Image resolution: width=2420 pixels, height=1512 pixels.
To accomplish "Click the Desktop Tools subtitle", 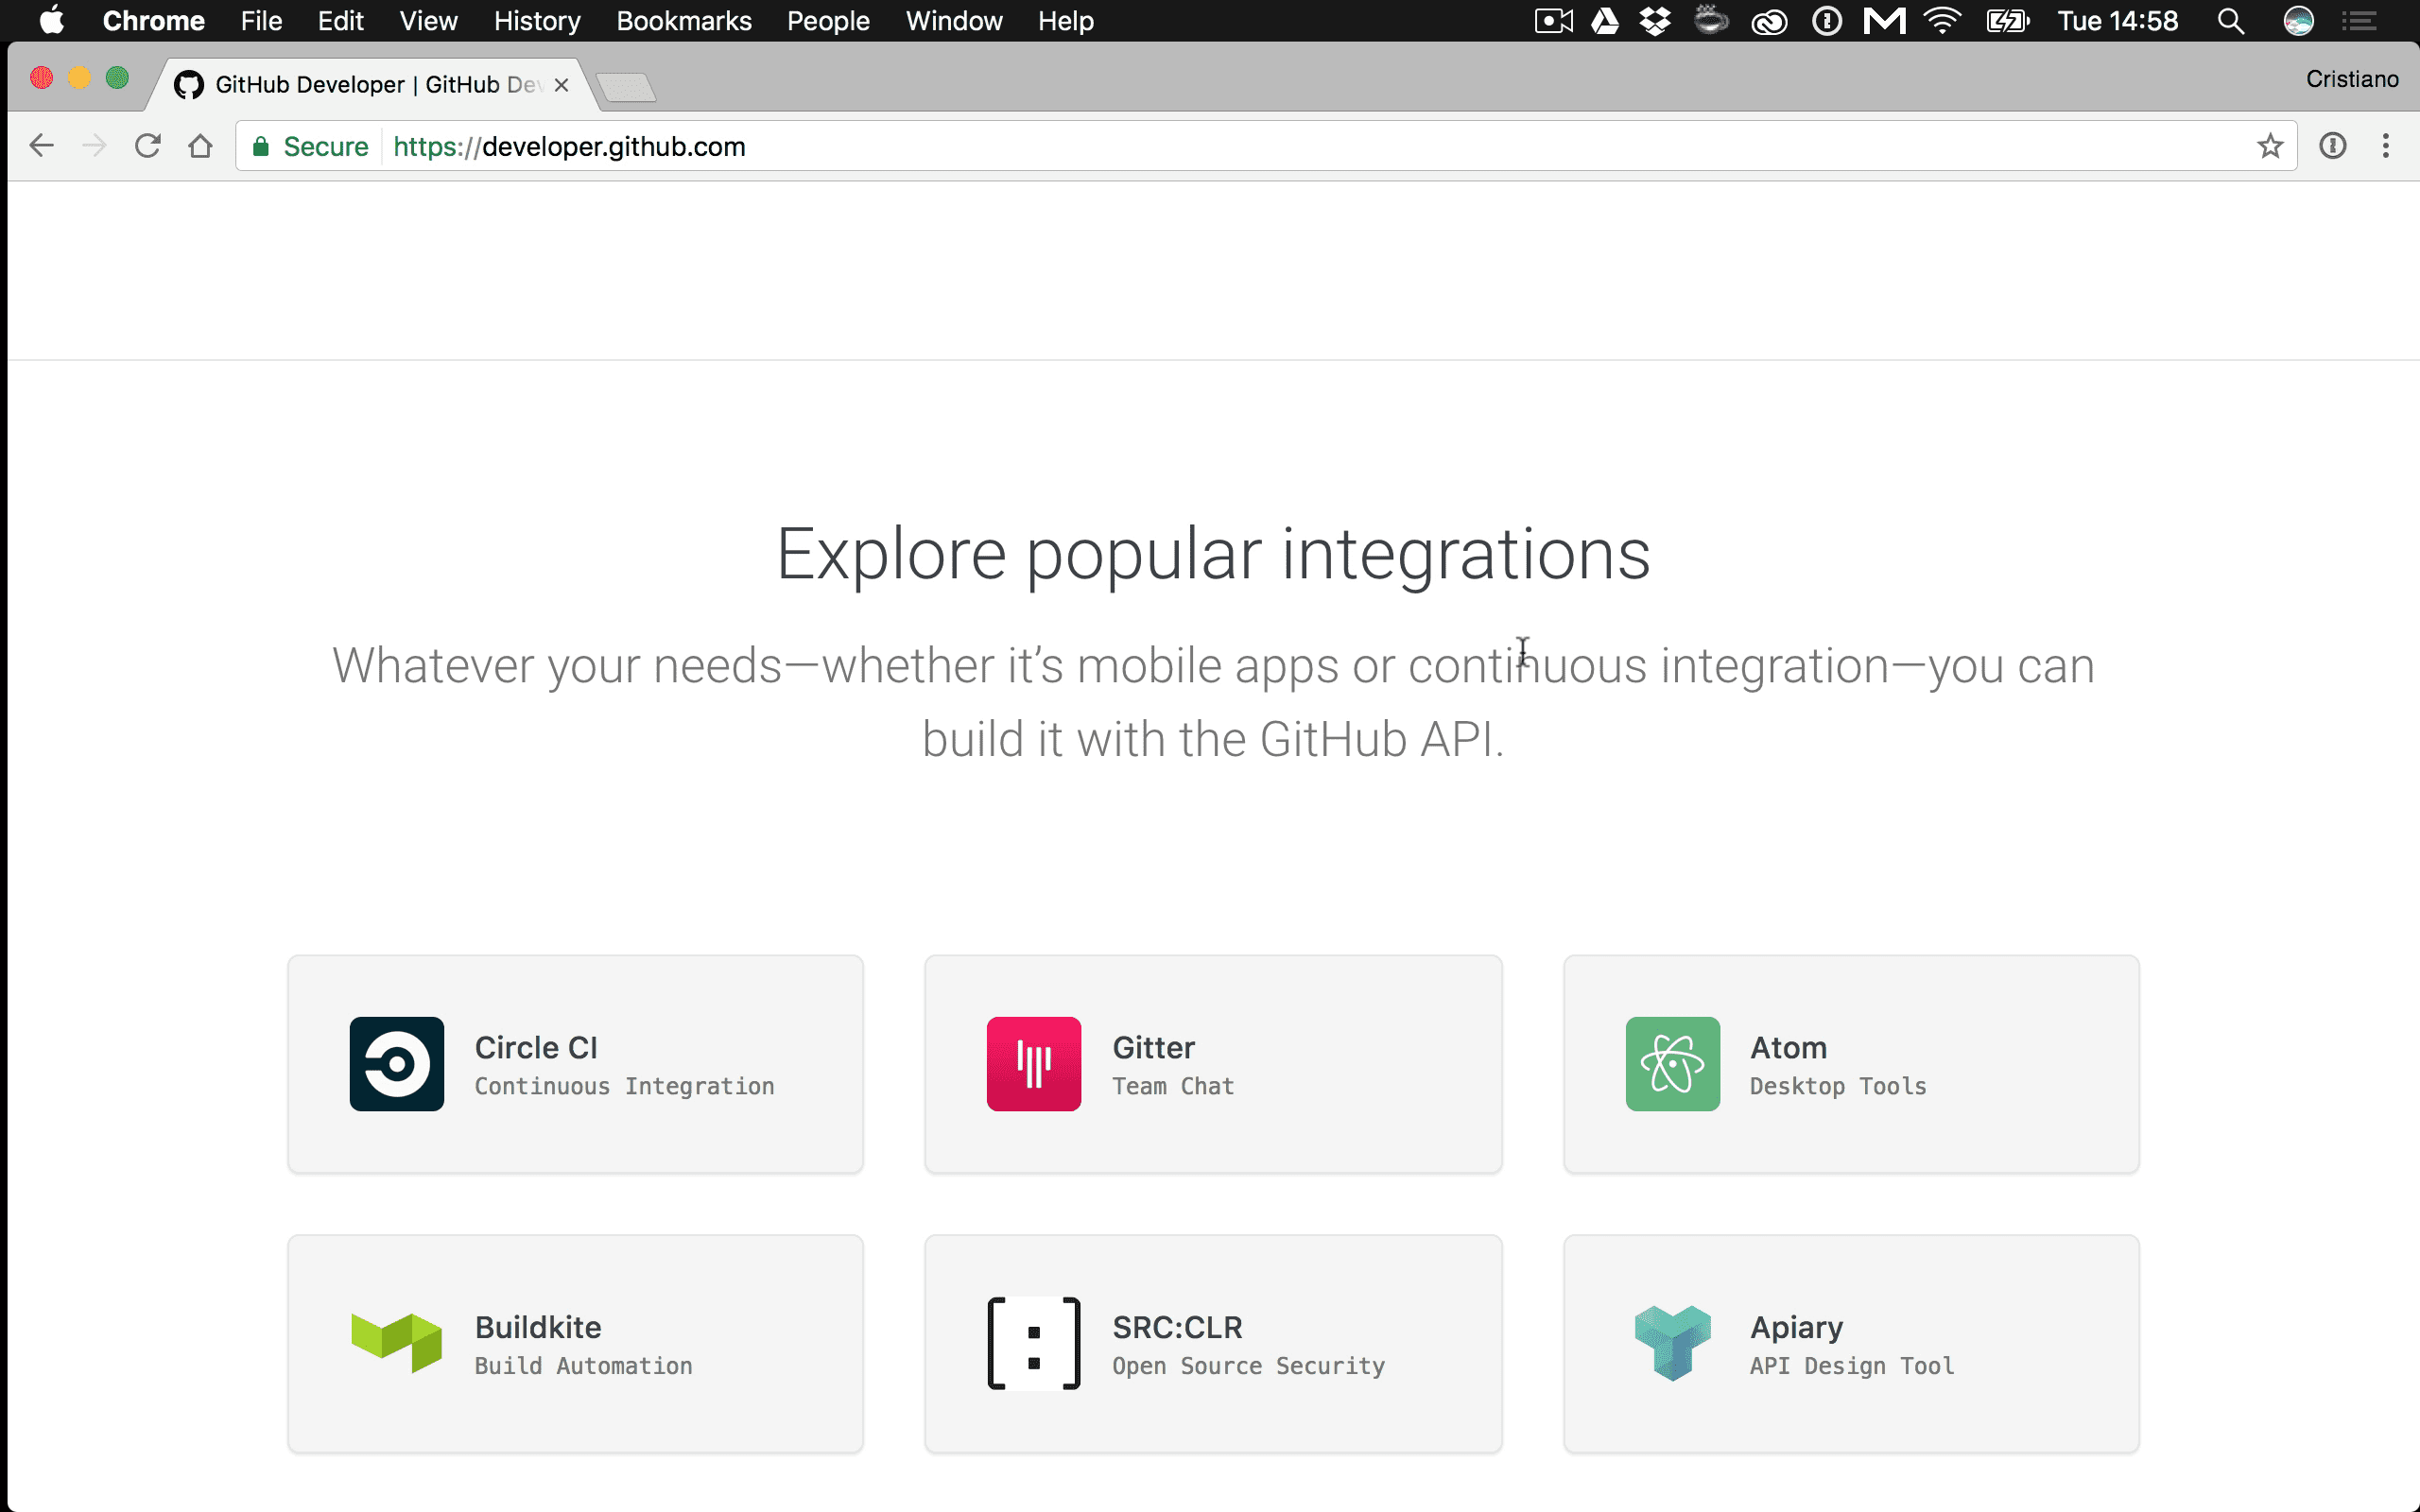I will pos(1837,1086).
